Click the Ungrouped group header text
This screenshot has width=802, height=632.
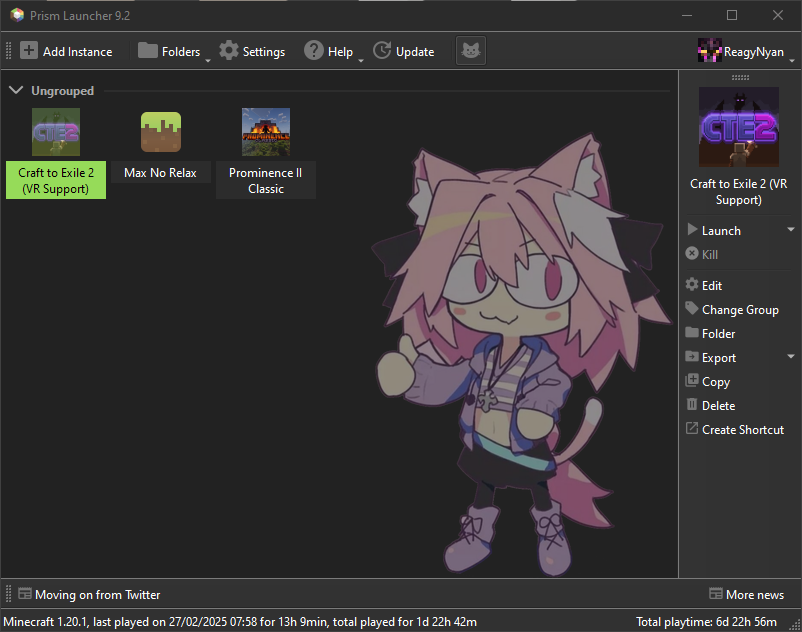pos(62,91)
